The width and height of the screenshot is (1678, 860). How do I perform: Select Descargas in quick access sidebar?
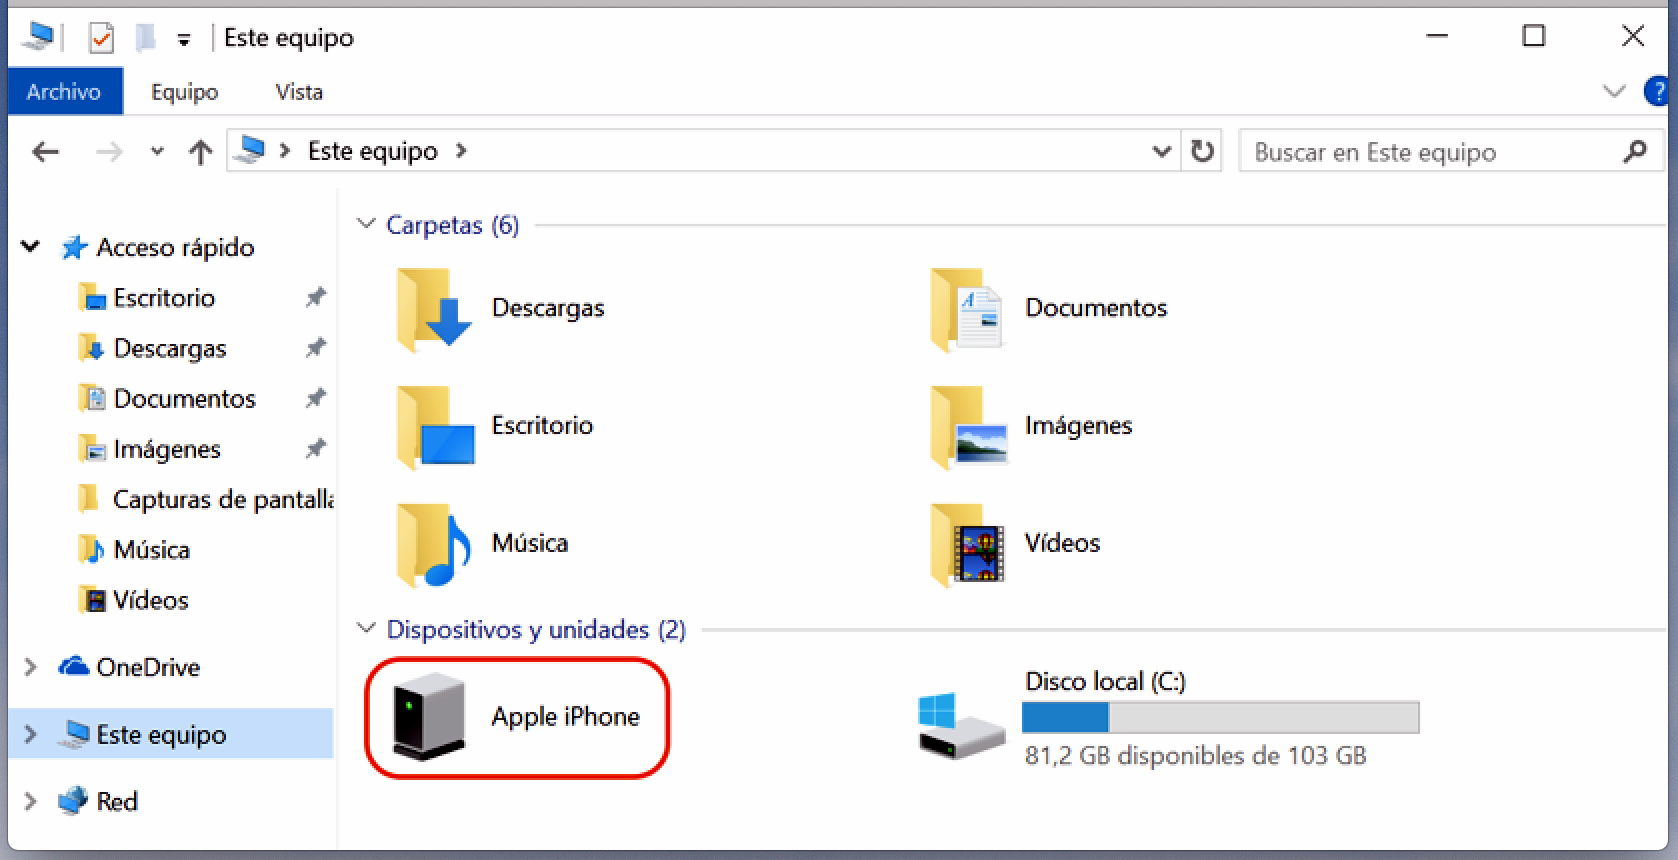[170, 348]
